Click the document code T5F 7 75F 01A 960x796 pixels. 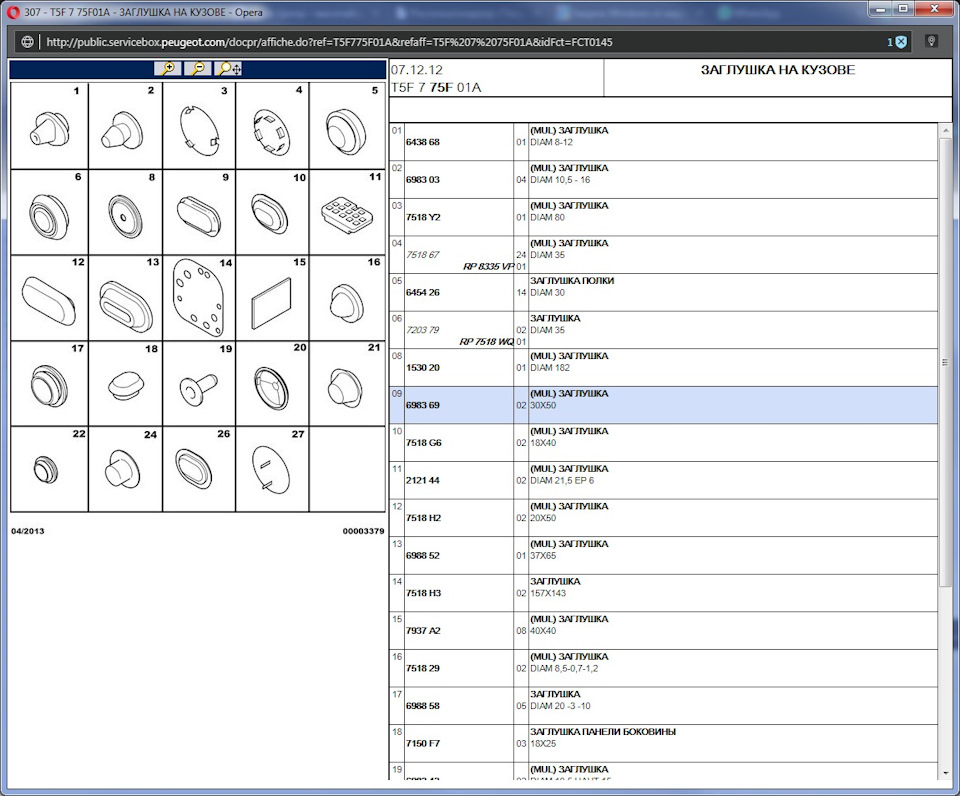point(436,88)
